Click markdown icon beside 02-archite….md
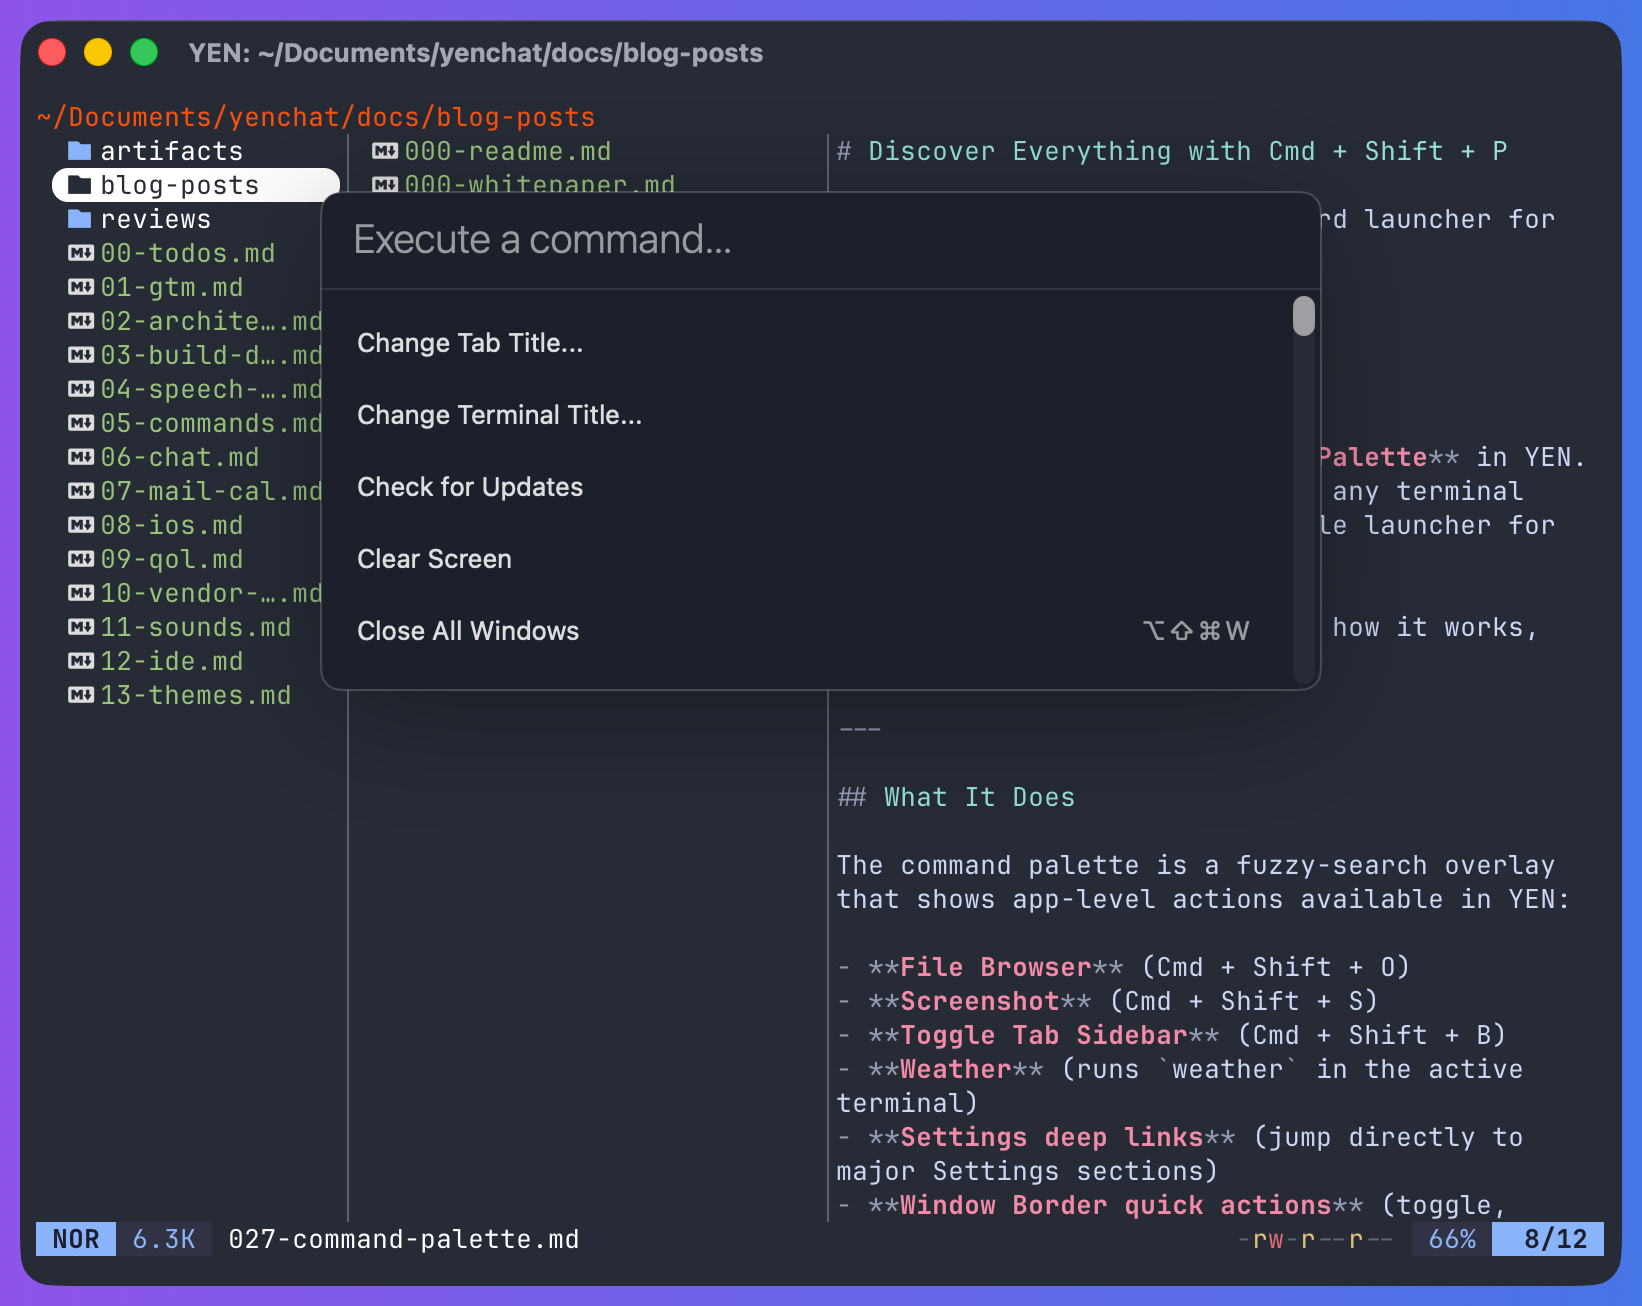The image size is (1642, 1306). pyautogui.click(x=81, y=321)
